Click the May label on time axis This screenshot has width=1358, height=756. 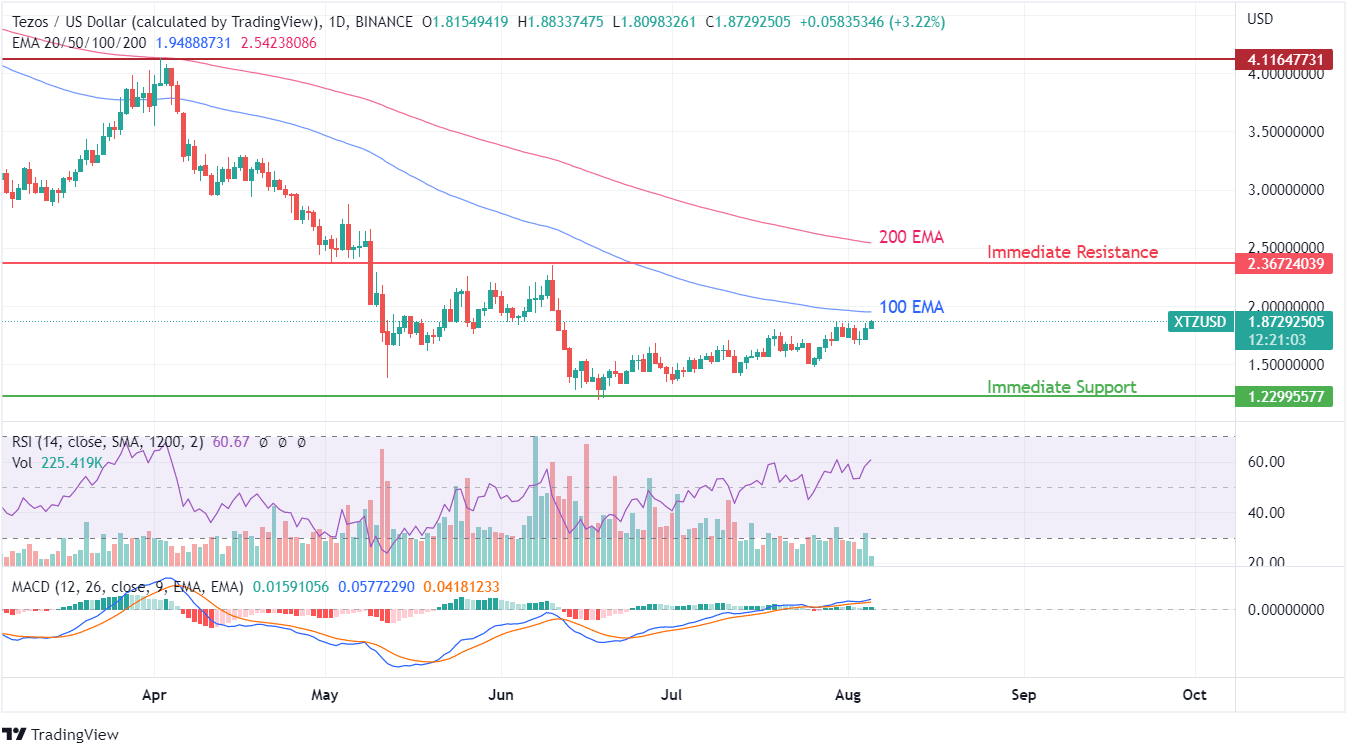(x=325, y=694)
